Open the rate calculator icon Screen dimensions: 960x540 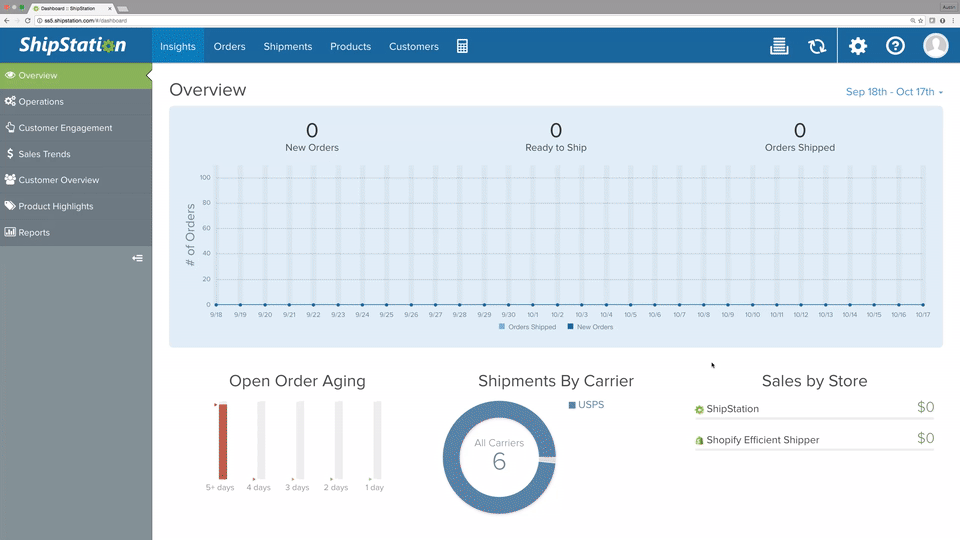(x=462, y=46)
